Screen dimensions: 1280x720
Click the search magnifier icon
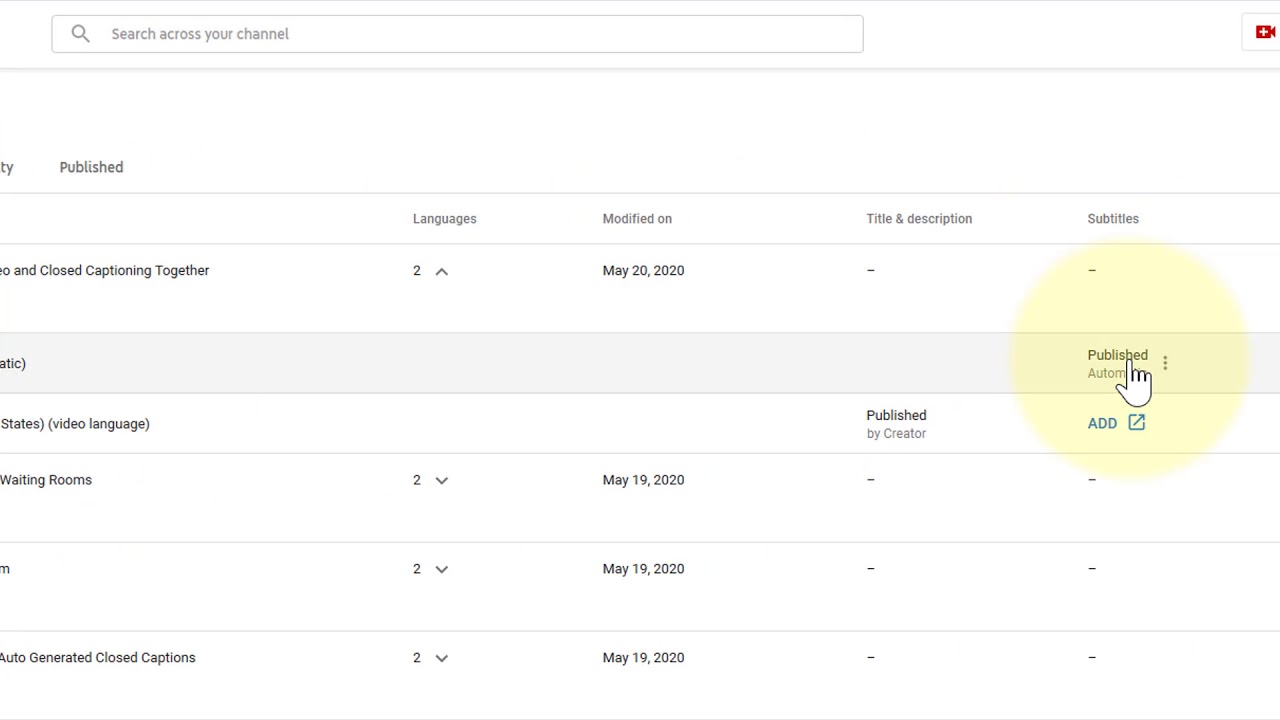click(81, 34)
